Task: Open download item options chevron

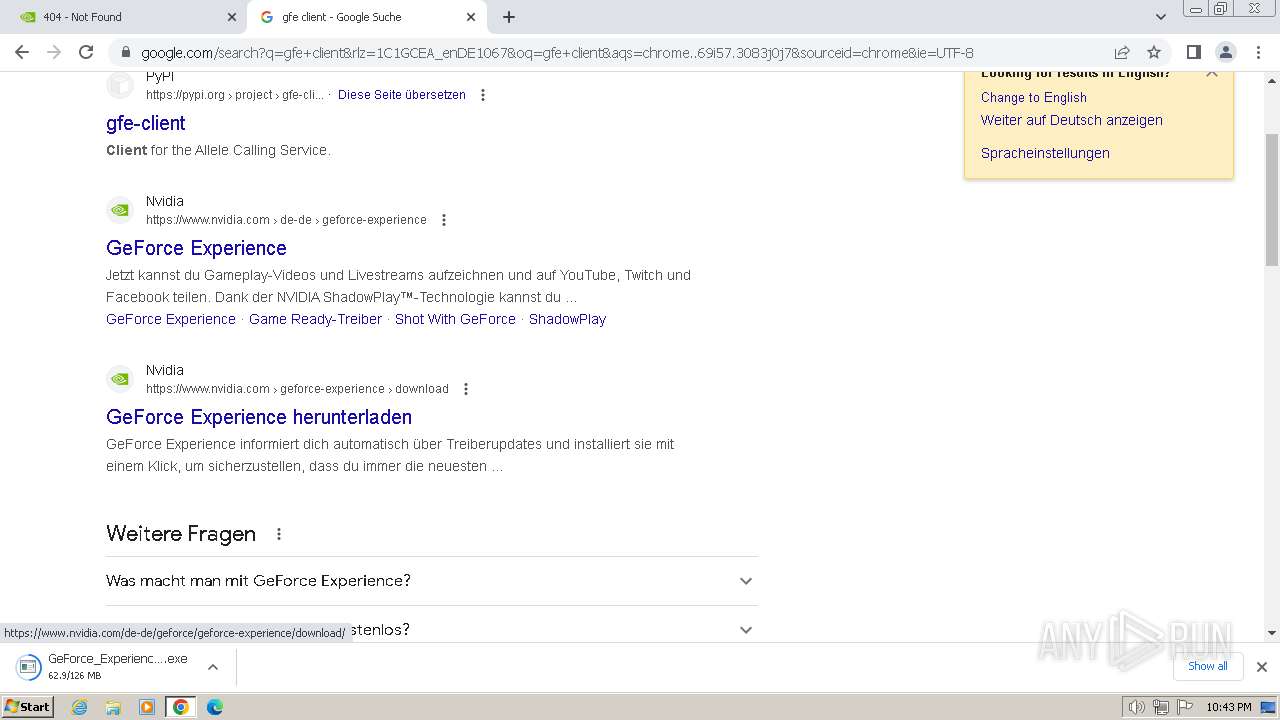Action: (x=212, y=666)
